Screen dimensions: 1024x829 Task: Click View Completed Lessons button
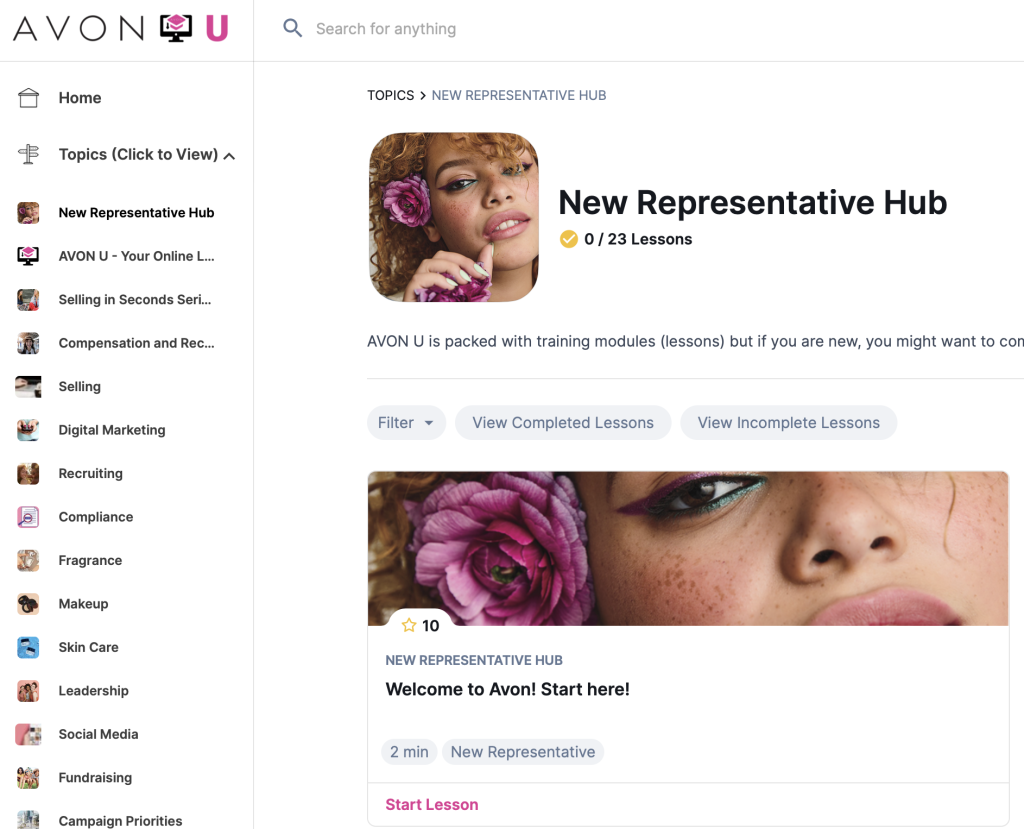(563, 423)
